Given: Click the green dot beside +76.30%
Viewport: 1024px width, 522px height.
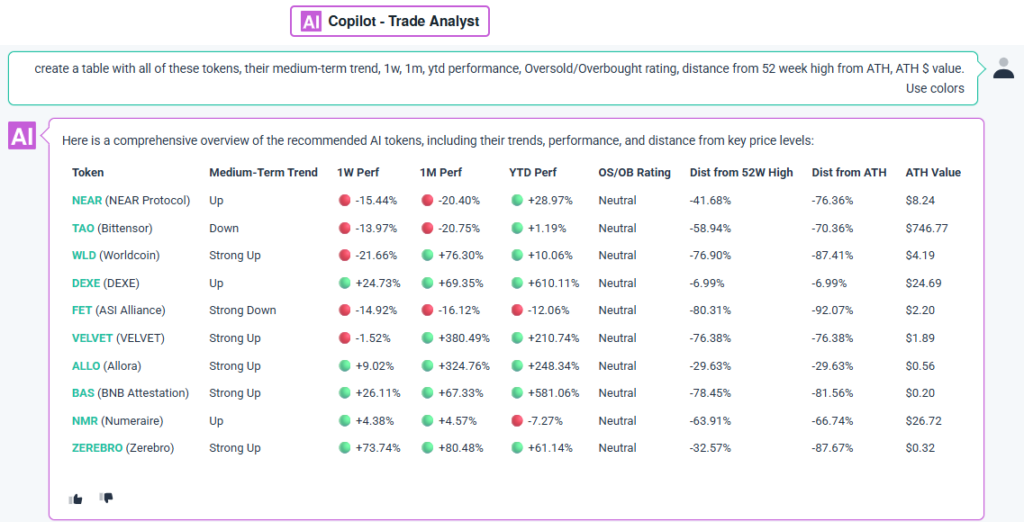Looking at the screenshot, I should click(428, 255).
